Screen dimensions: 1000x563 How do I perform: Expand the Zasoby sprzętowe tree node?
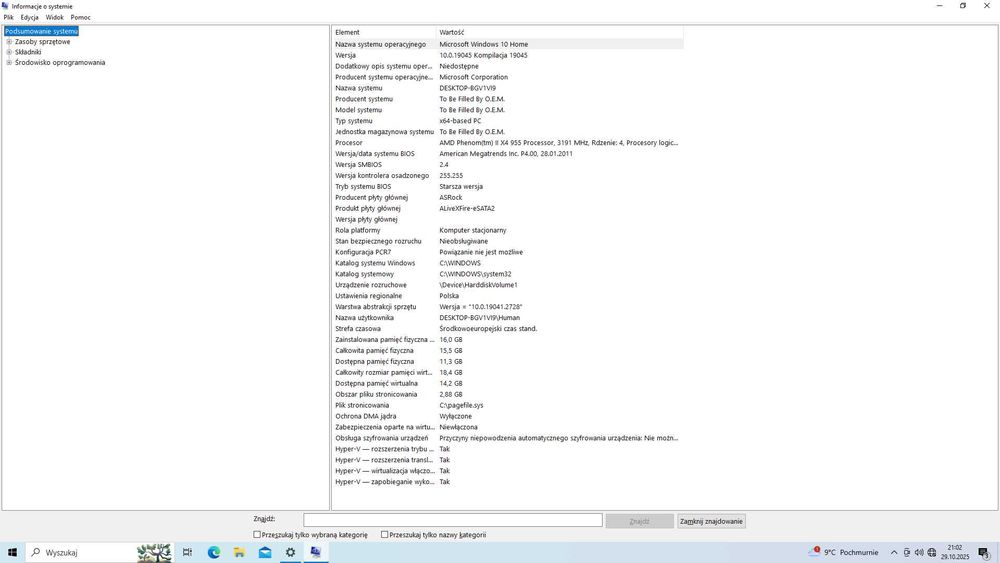click(x=9, y=41)
